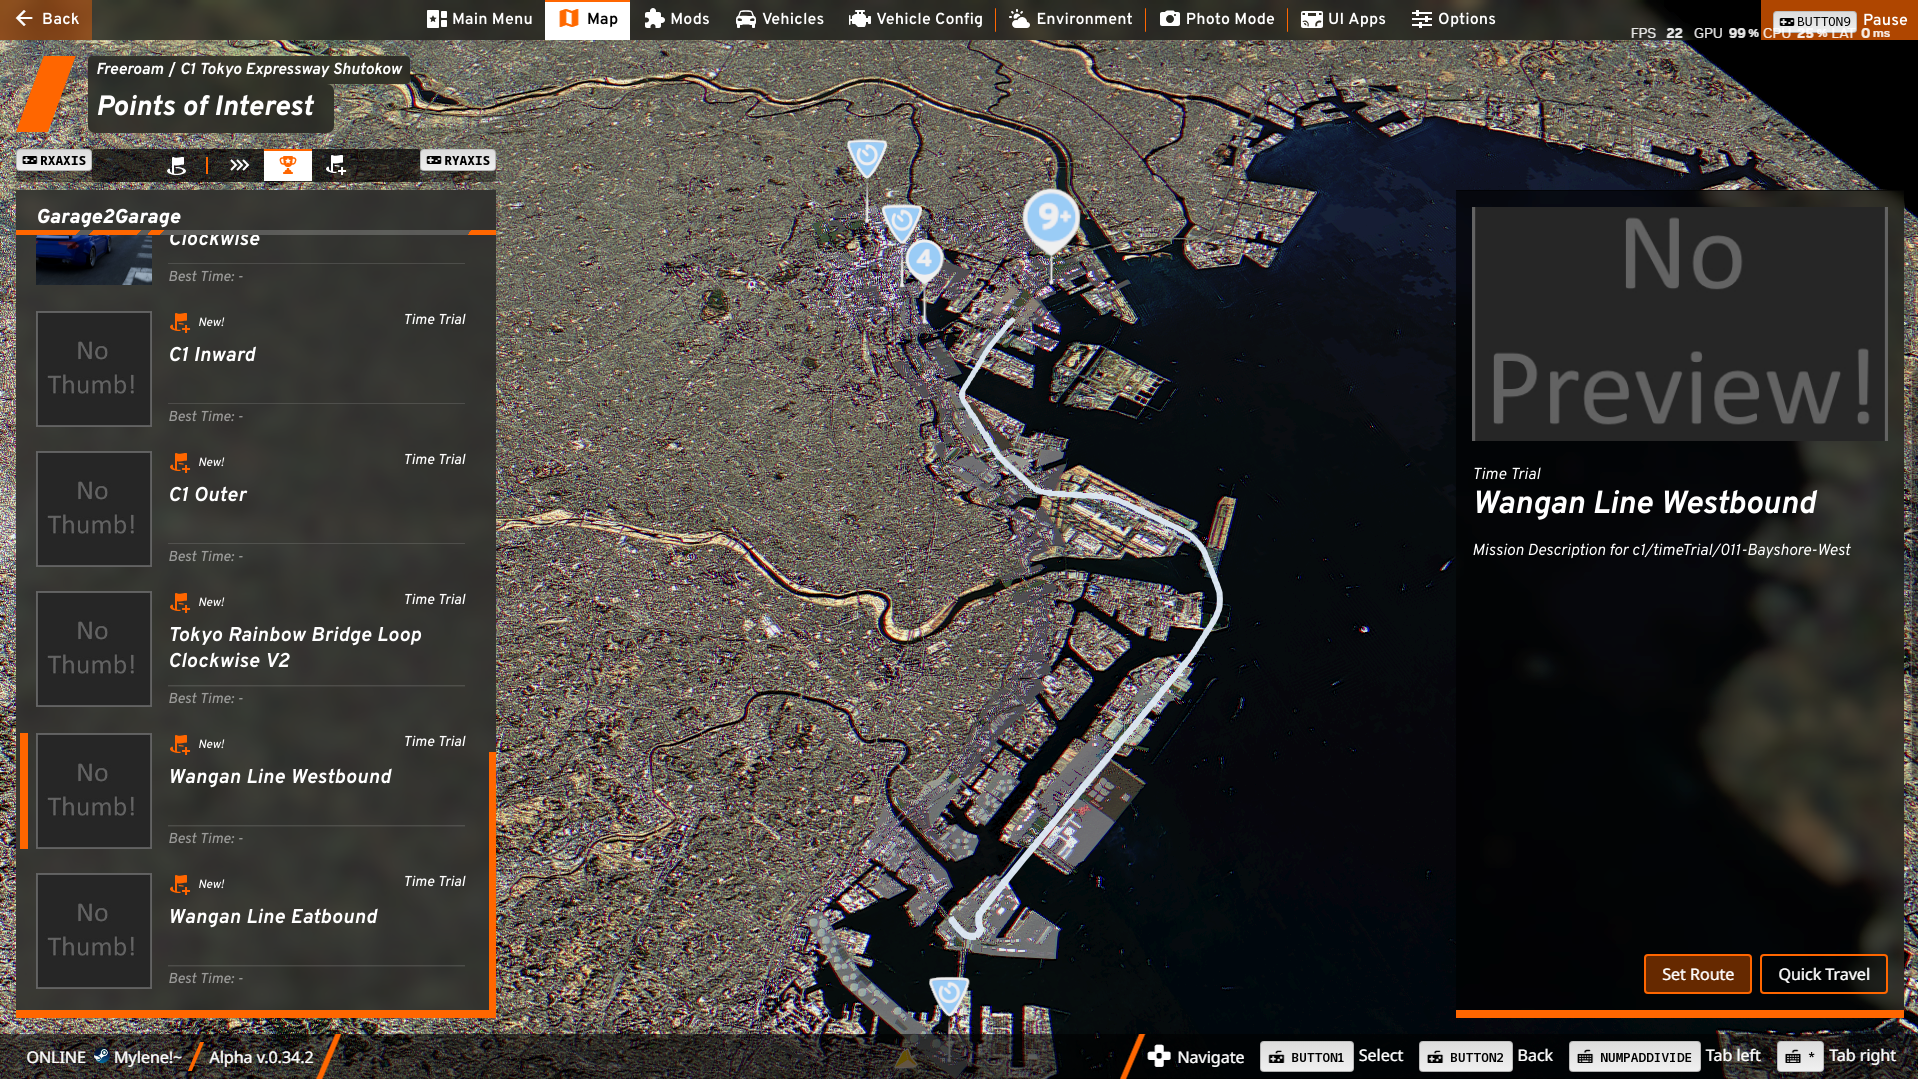Enter Photo Mode from the top bar
The width and height of the screenshot is (1918, 1079).
[x=1217, y=19]
